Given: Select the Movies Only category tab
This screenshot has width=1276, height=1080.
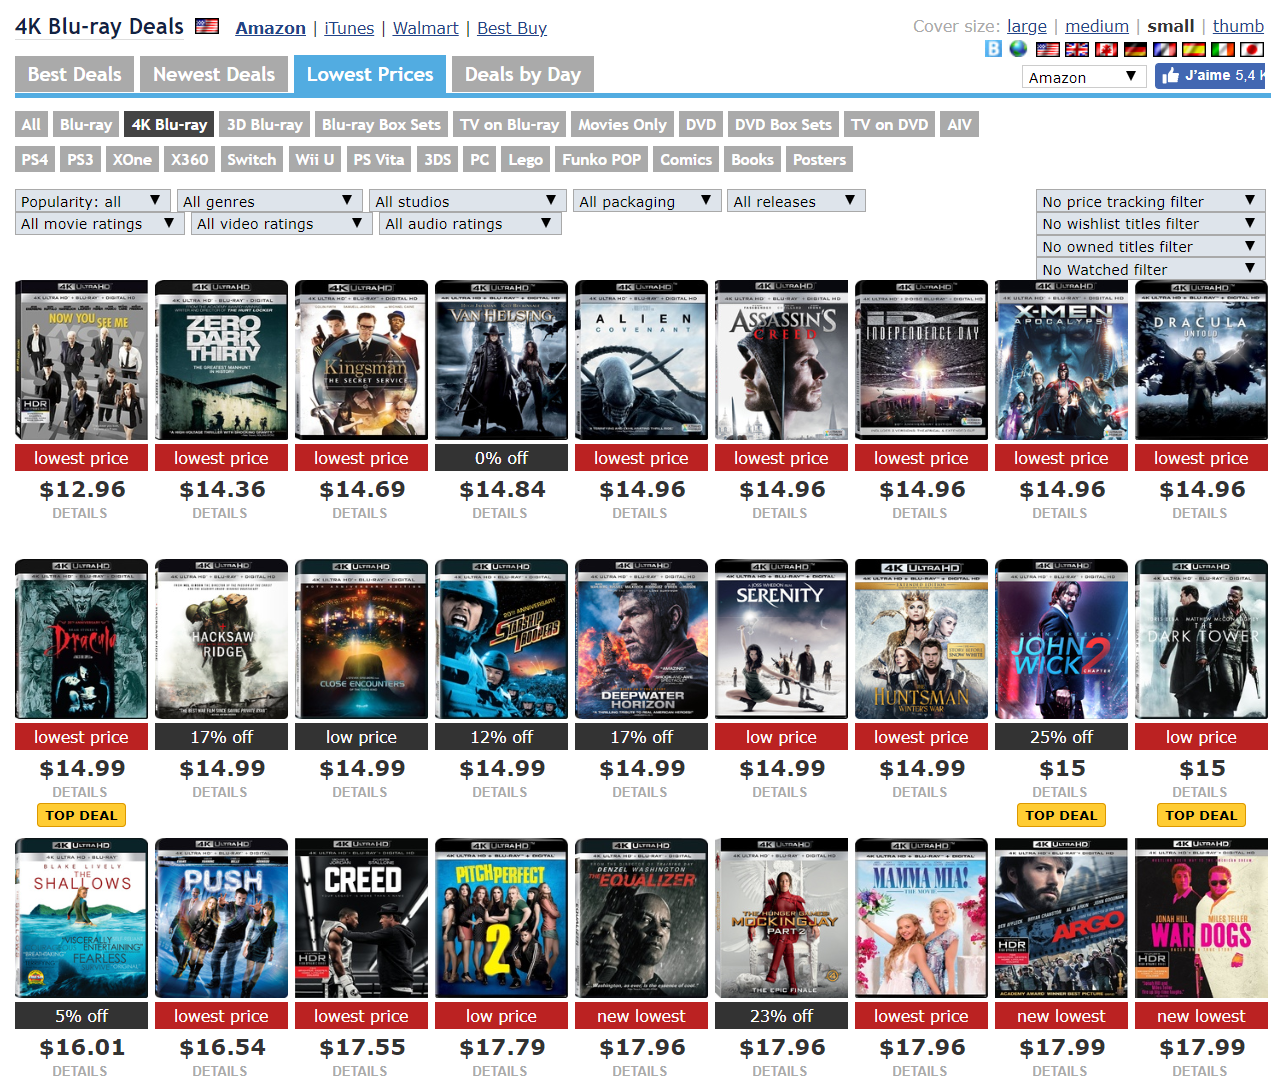Looking at the screenshot, I should coord(622,124).
